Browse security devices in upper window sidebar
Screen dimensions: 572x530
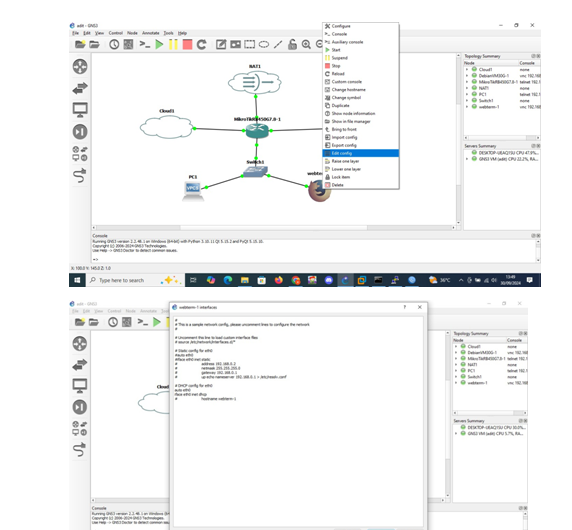pos(80,132)
